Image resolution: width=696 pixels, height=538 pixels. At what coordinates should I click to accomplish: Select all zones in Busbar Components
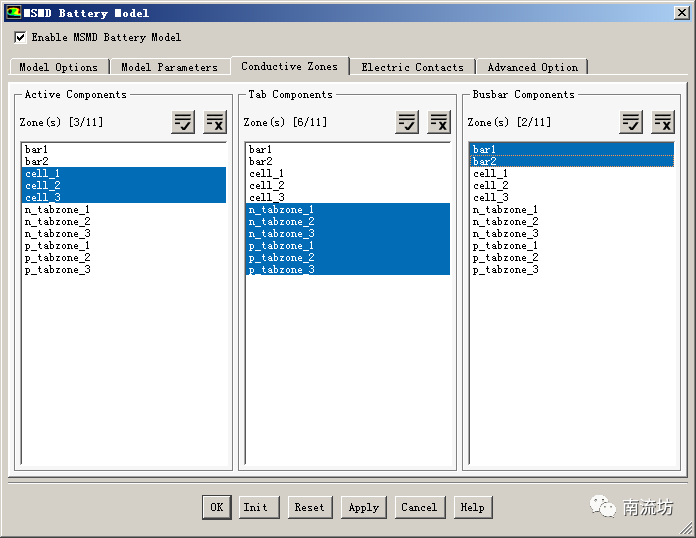click(631, 122)
